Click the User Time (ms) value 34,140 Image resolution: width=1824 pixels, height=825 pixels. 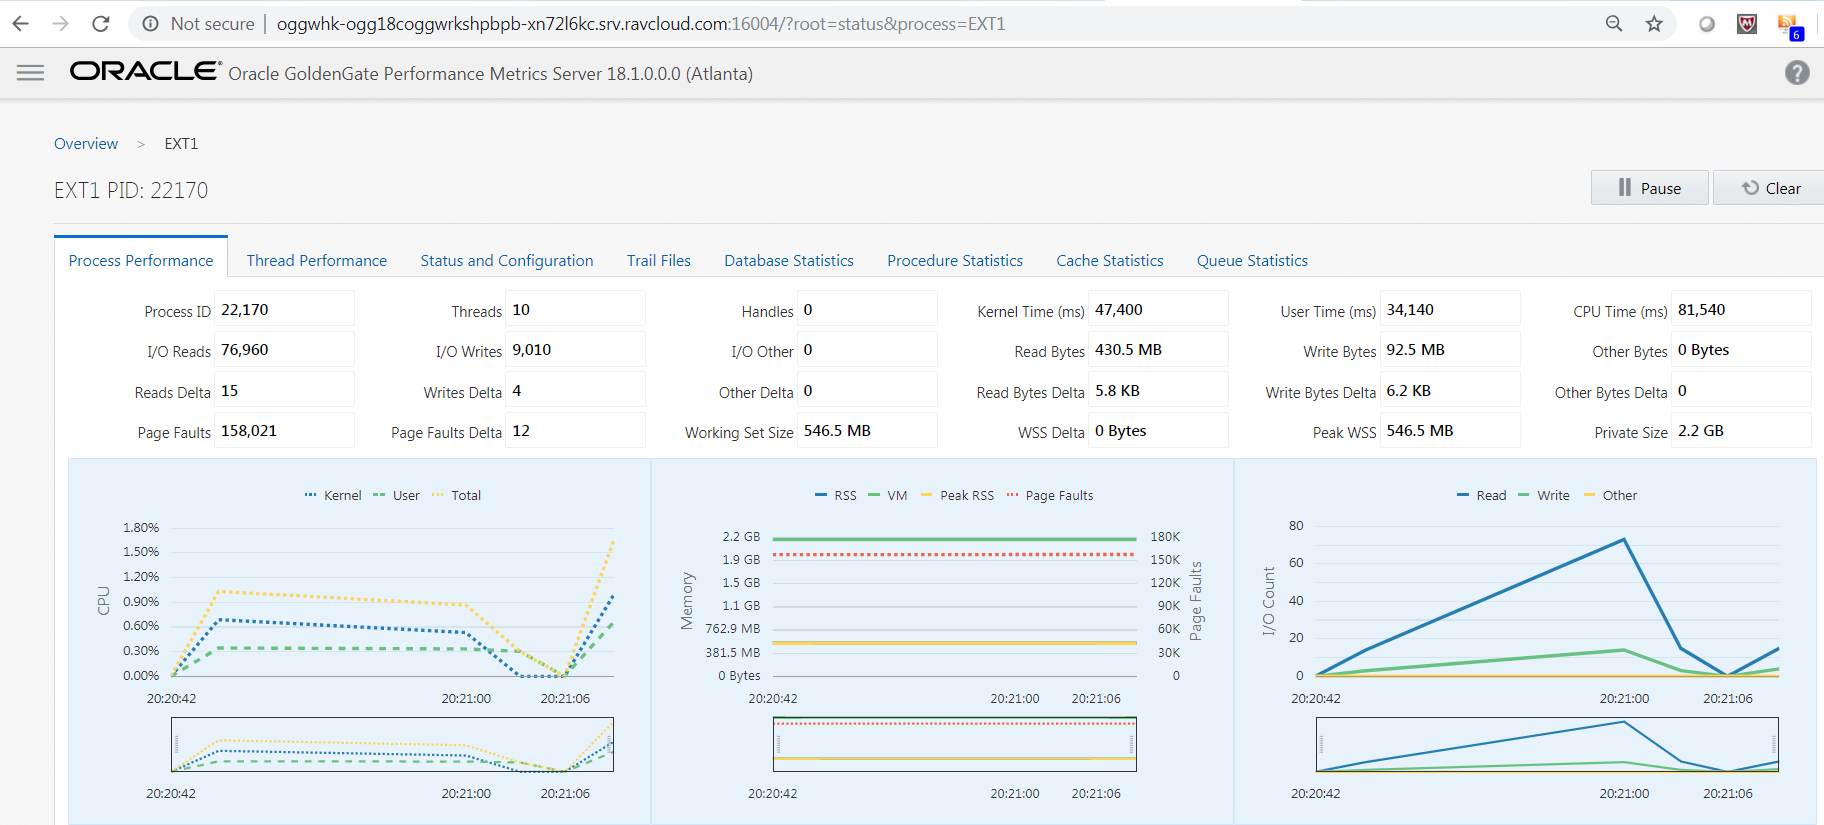(1450, 310)
